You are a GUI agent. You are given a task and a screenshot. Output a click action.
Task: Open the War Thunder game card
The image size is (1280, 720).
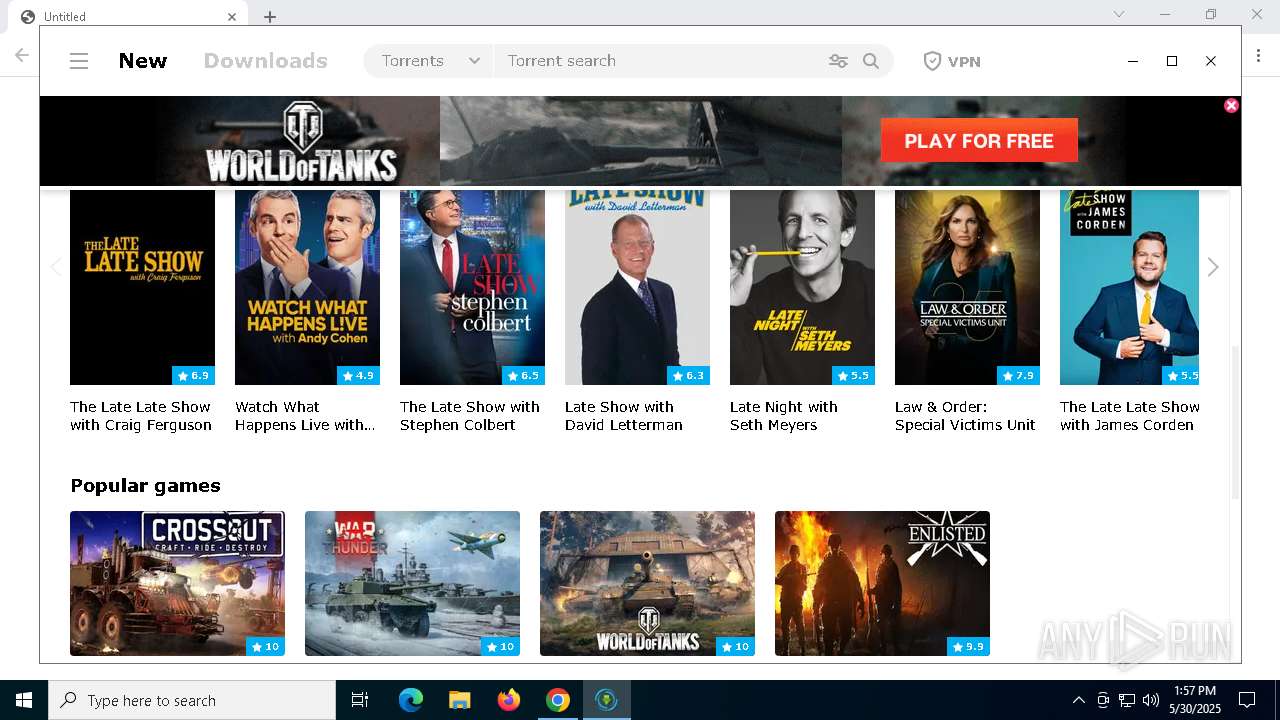(x=412, y=583)
